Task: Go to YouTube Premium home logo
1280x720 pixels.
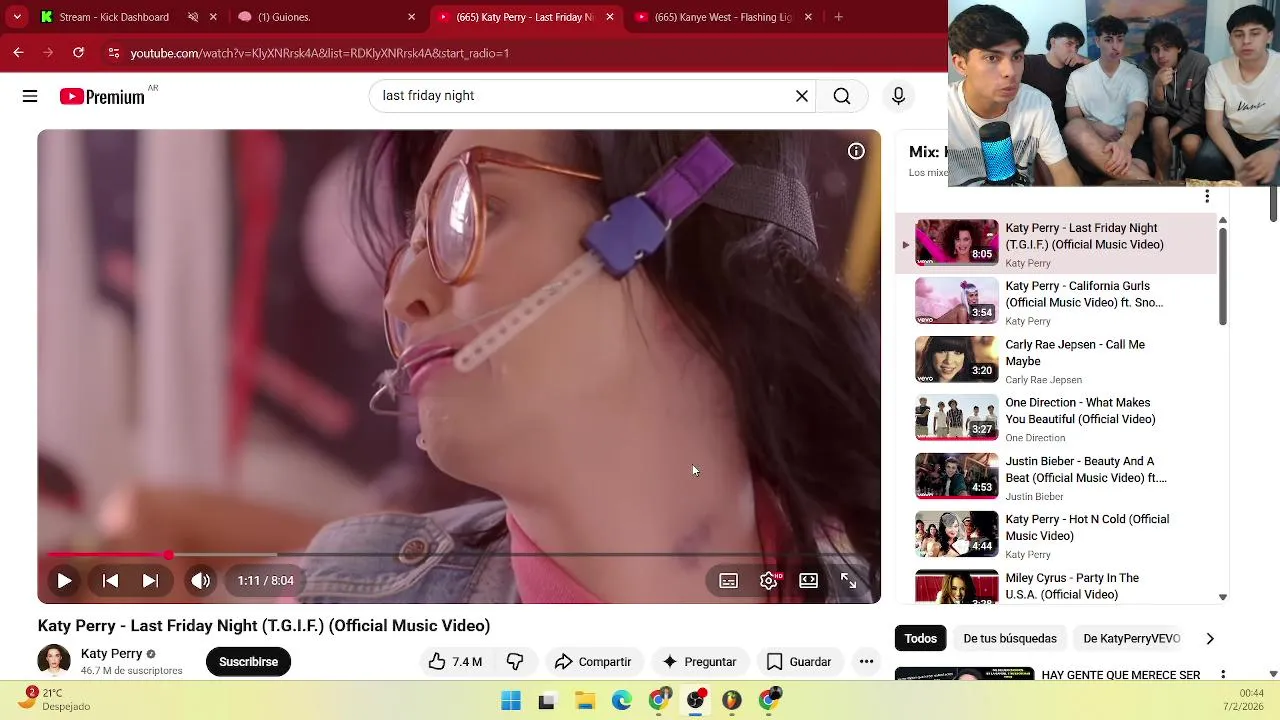Action: pyautogui.click(x=102, y=97)
